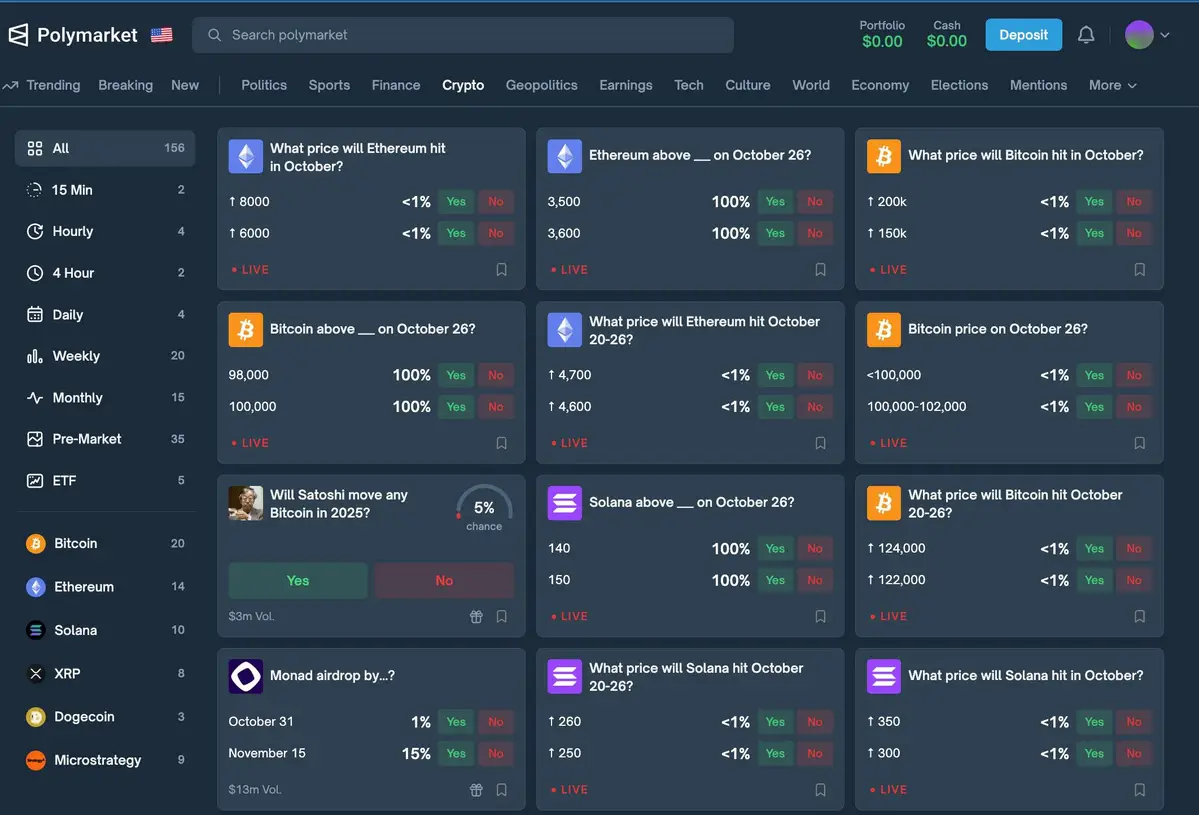Viewport: 1199px width, 815px height.
Task: Select the ETF filter in the sidebar
Action: (64, 481)
